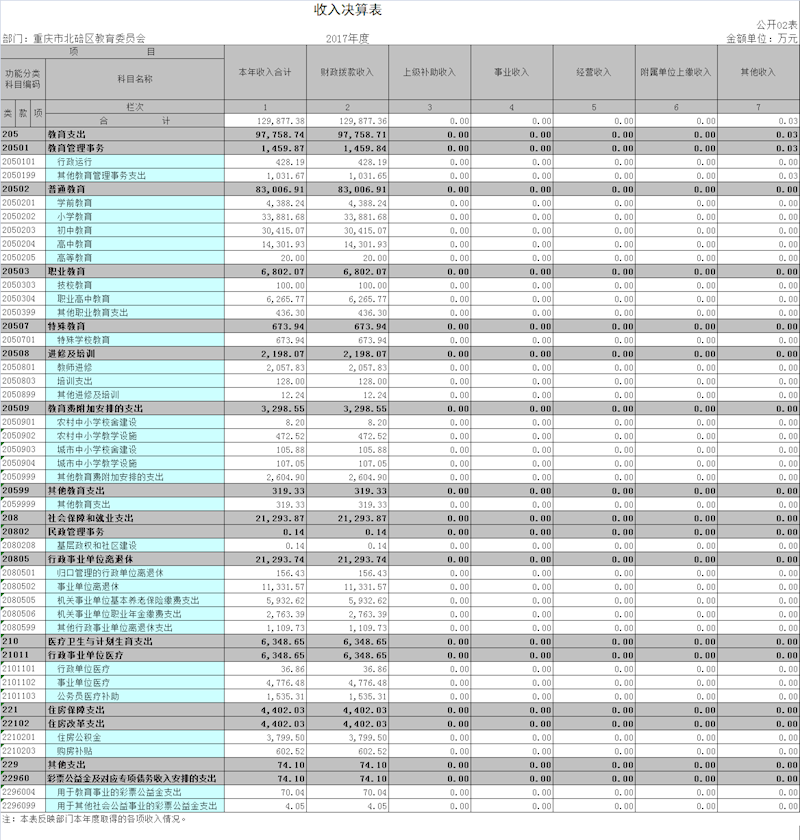Select the 用于教育事业的彩票公益金支出 row label

(119, 792)
